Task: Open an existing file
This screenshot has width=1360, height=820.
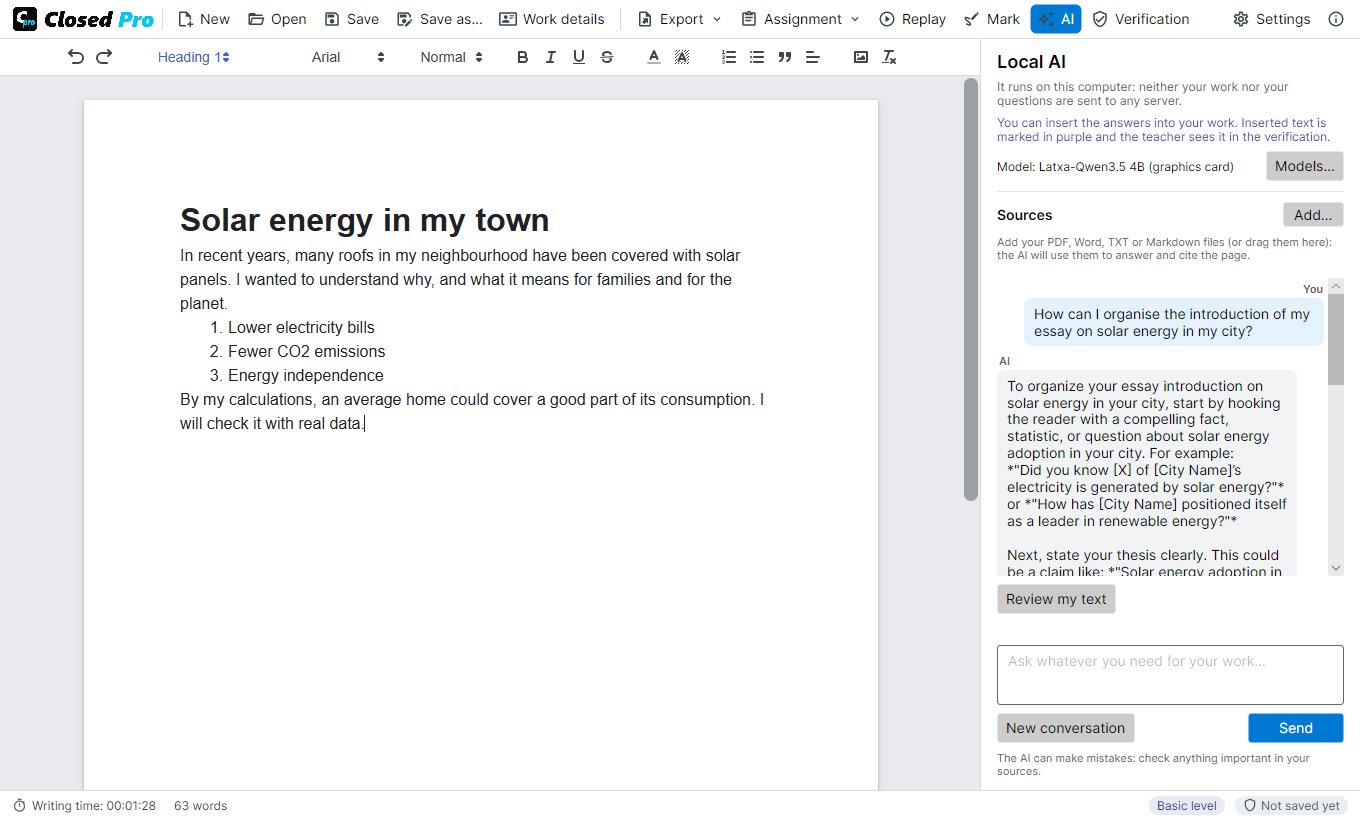Action: coord(277,19)
